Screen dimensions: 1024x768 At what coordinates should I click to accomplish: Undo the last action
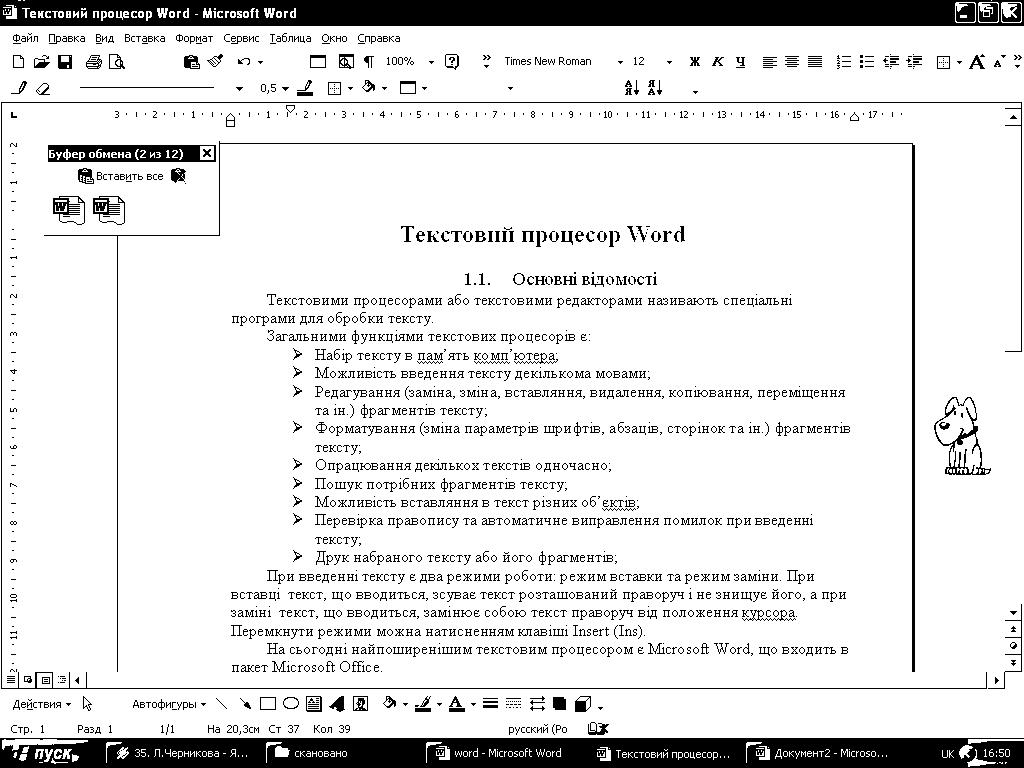pyautogui.click(x=244, y=62)
